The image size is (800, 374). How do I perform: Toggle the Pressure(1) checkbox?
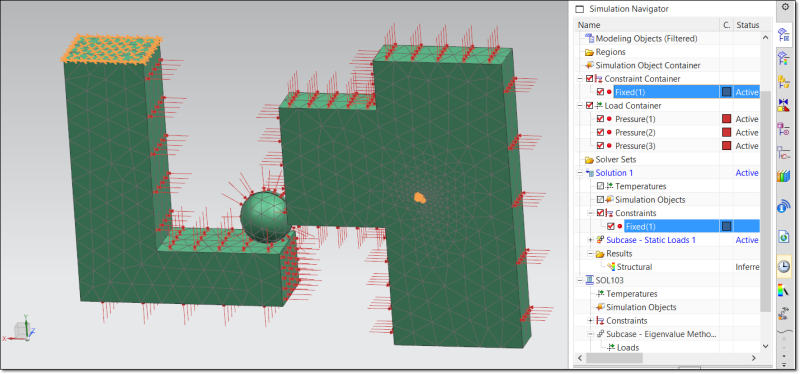pos(601,119)
